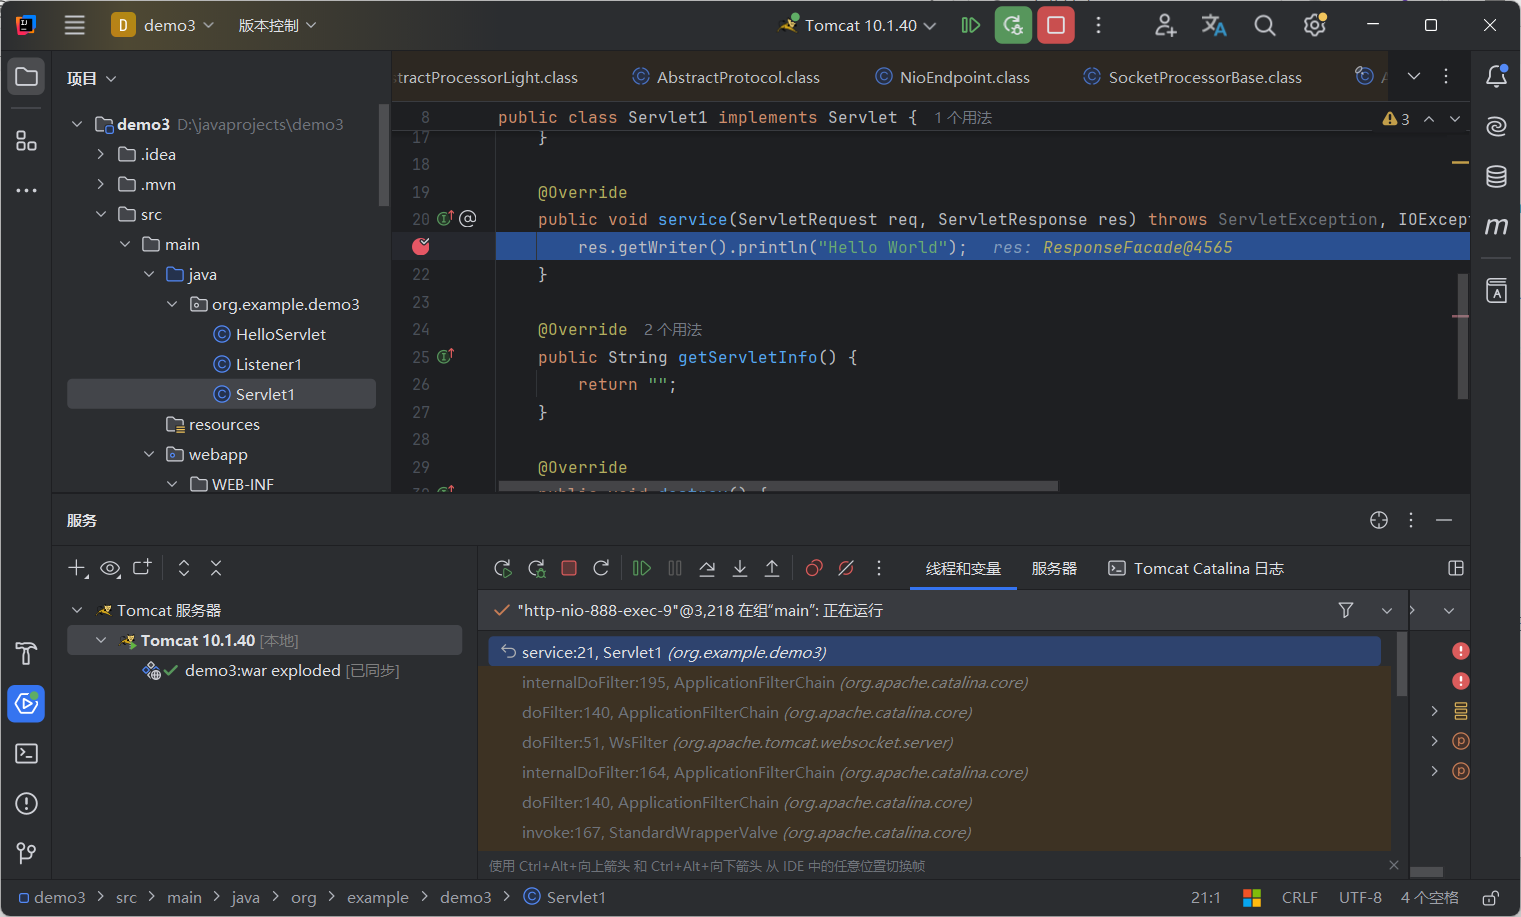The height and width of the screenshot is (917, 1521).
Task: Open the Terminal tool window icon
Action: click(25, 753)
